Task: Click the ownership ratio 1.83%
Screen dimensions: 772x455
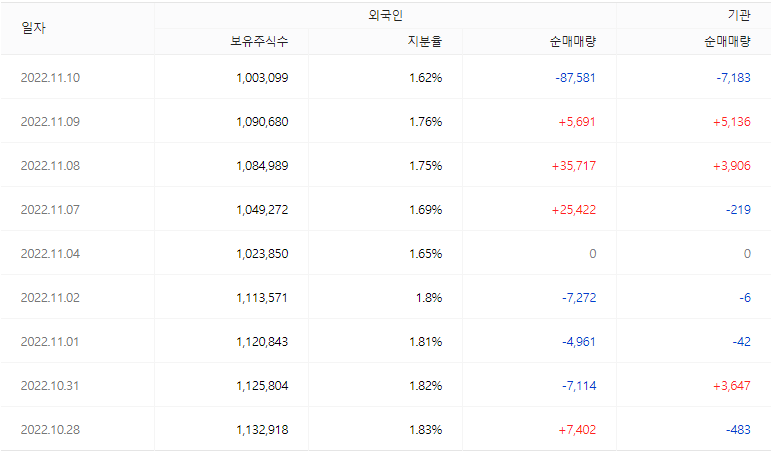Action: pos(425,430)
